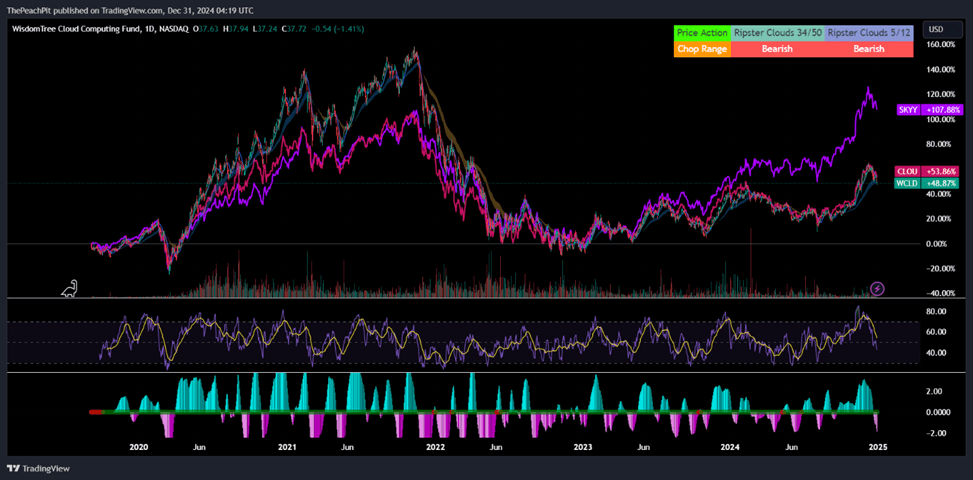This screenshot has height=480, width=973.
Task: Click the TradingView logo in bottom corner
Action: [31, 468]
